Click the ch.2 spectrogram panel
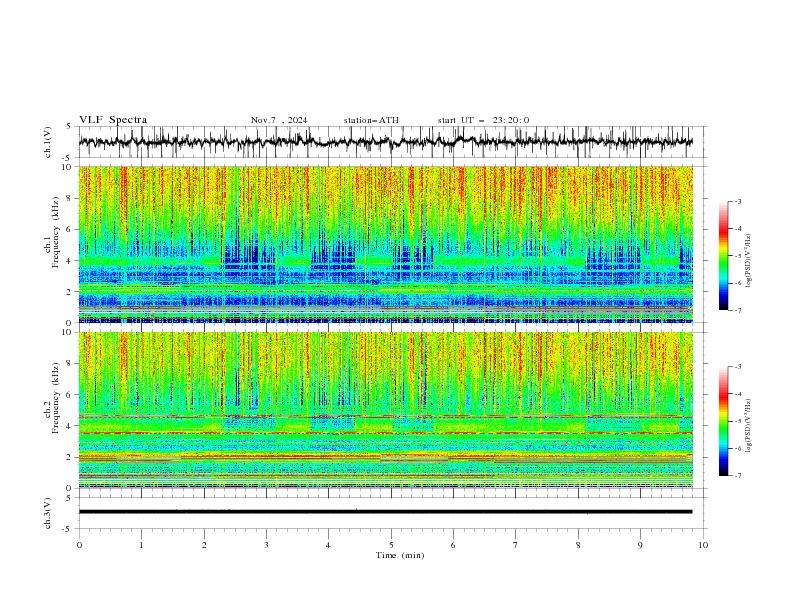This screenshot has height=612, width=792. 385,410
